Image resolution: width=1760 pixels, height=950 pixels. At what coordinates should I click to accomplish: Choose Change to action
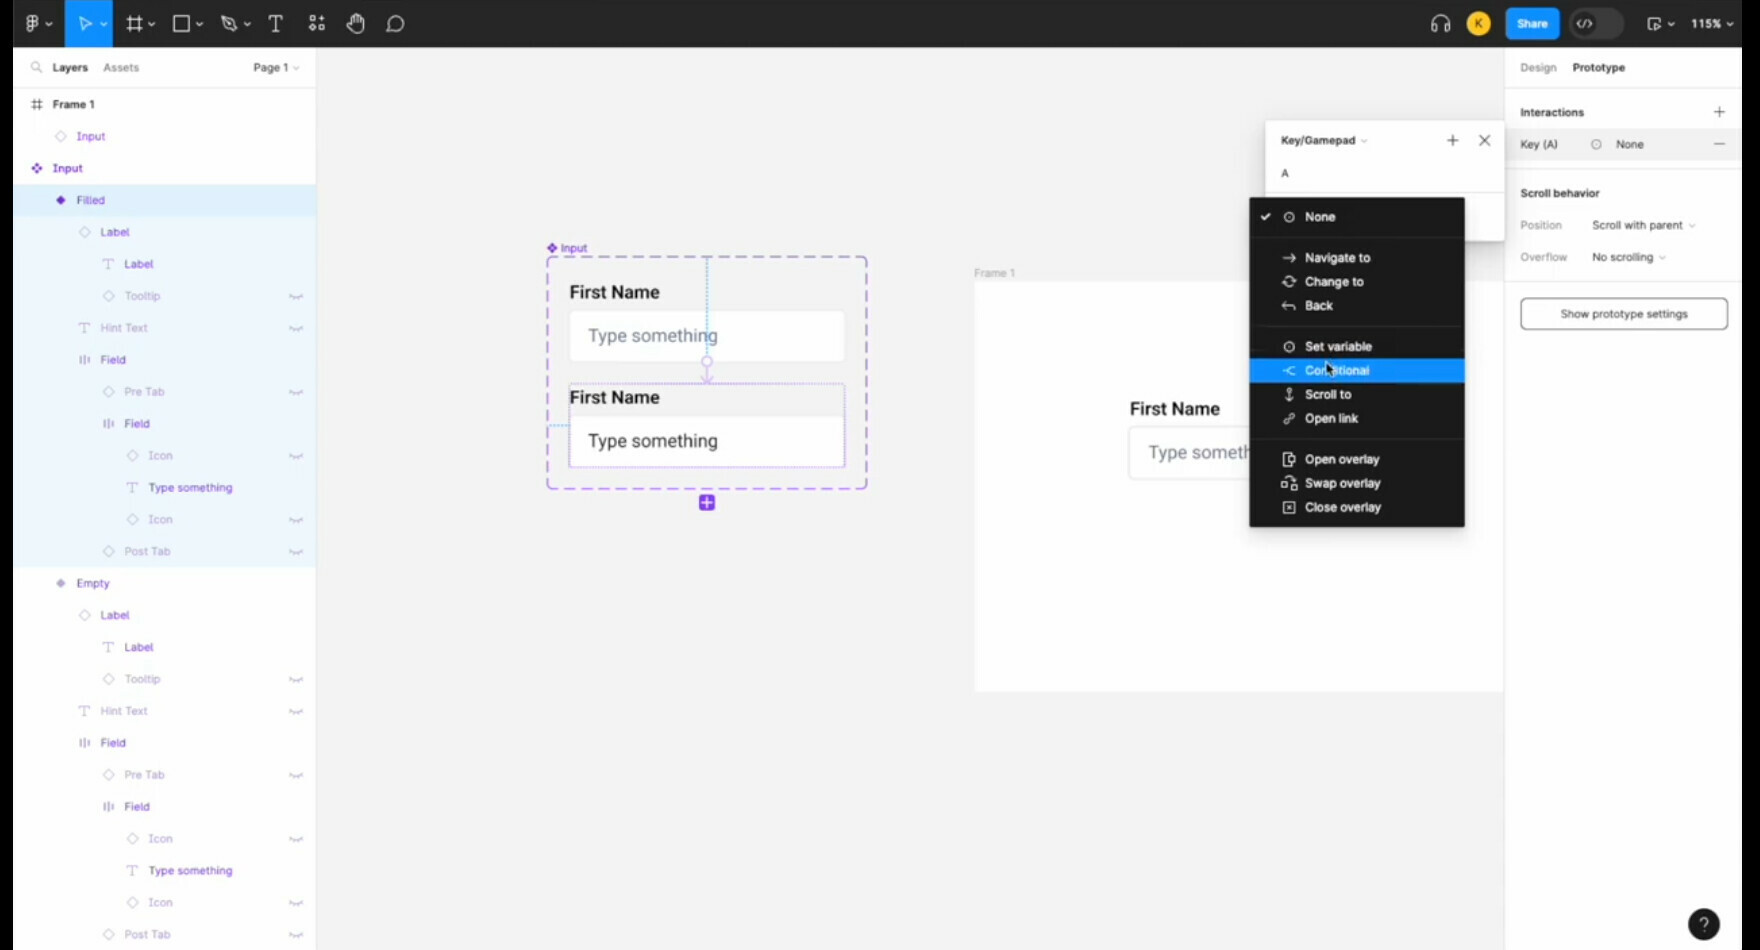point(1357,282)
